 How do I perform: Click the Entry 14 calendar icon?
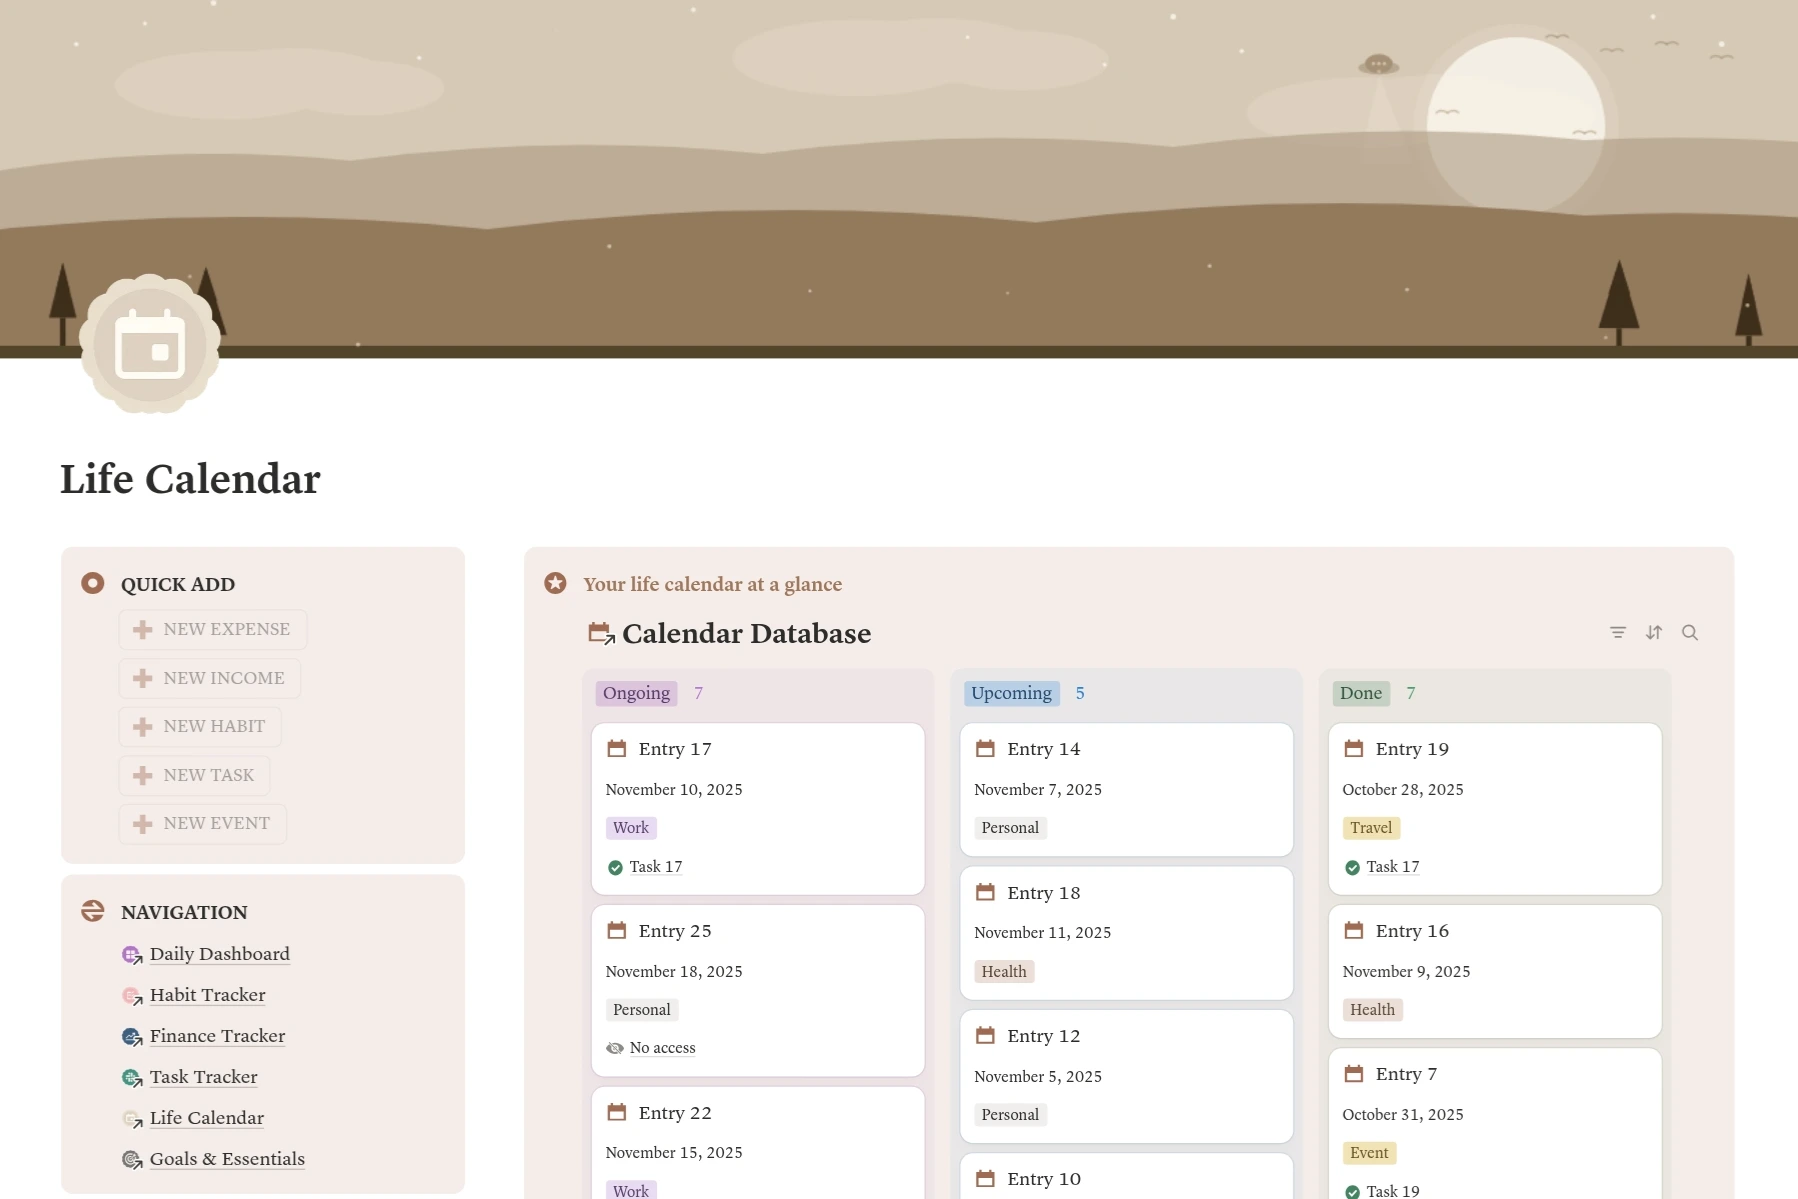(985, 749)
